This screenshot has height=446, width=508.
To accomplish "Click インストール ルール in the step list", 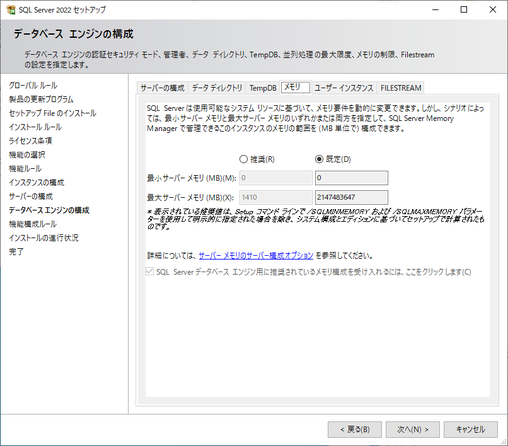I will [35, 127].
